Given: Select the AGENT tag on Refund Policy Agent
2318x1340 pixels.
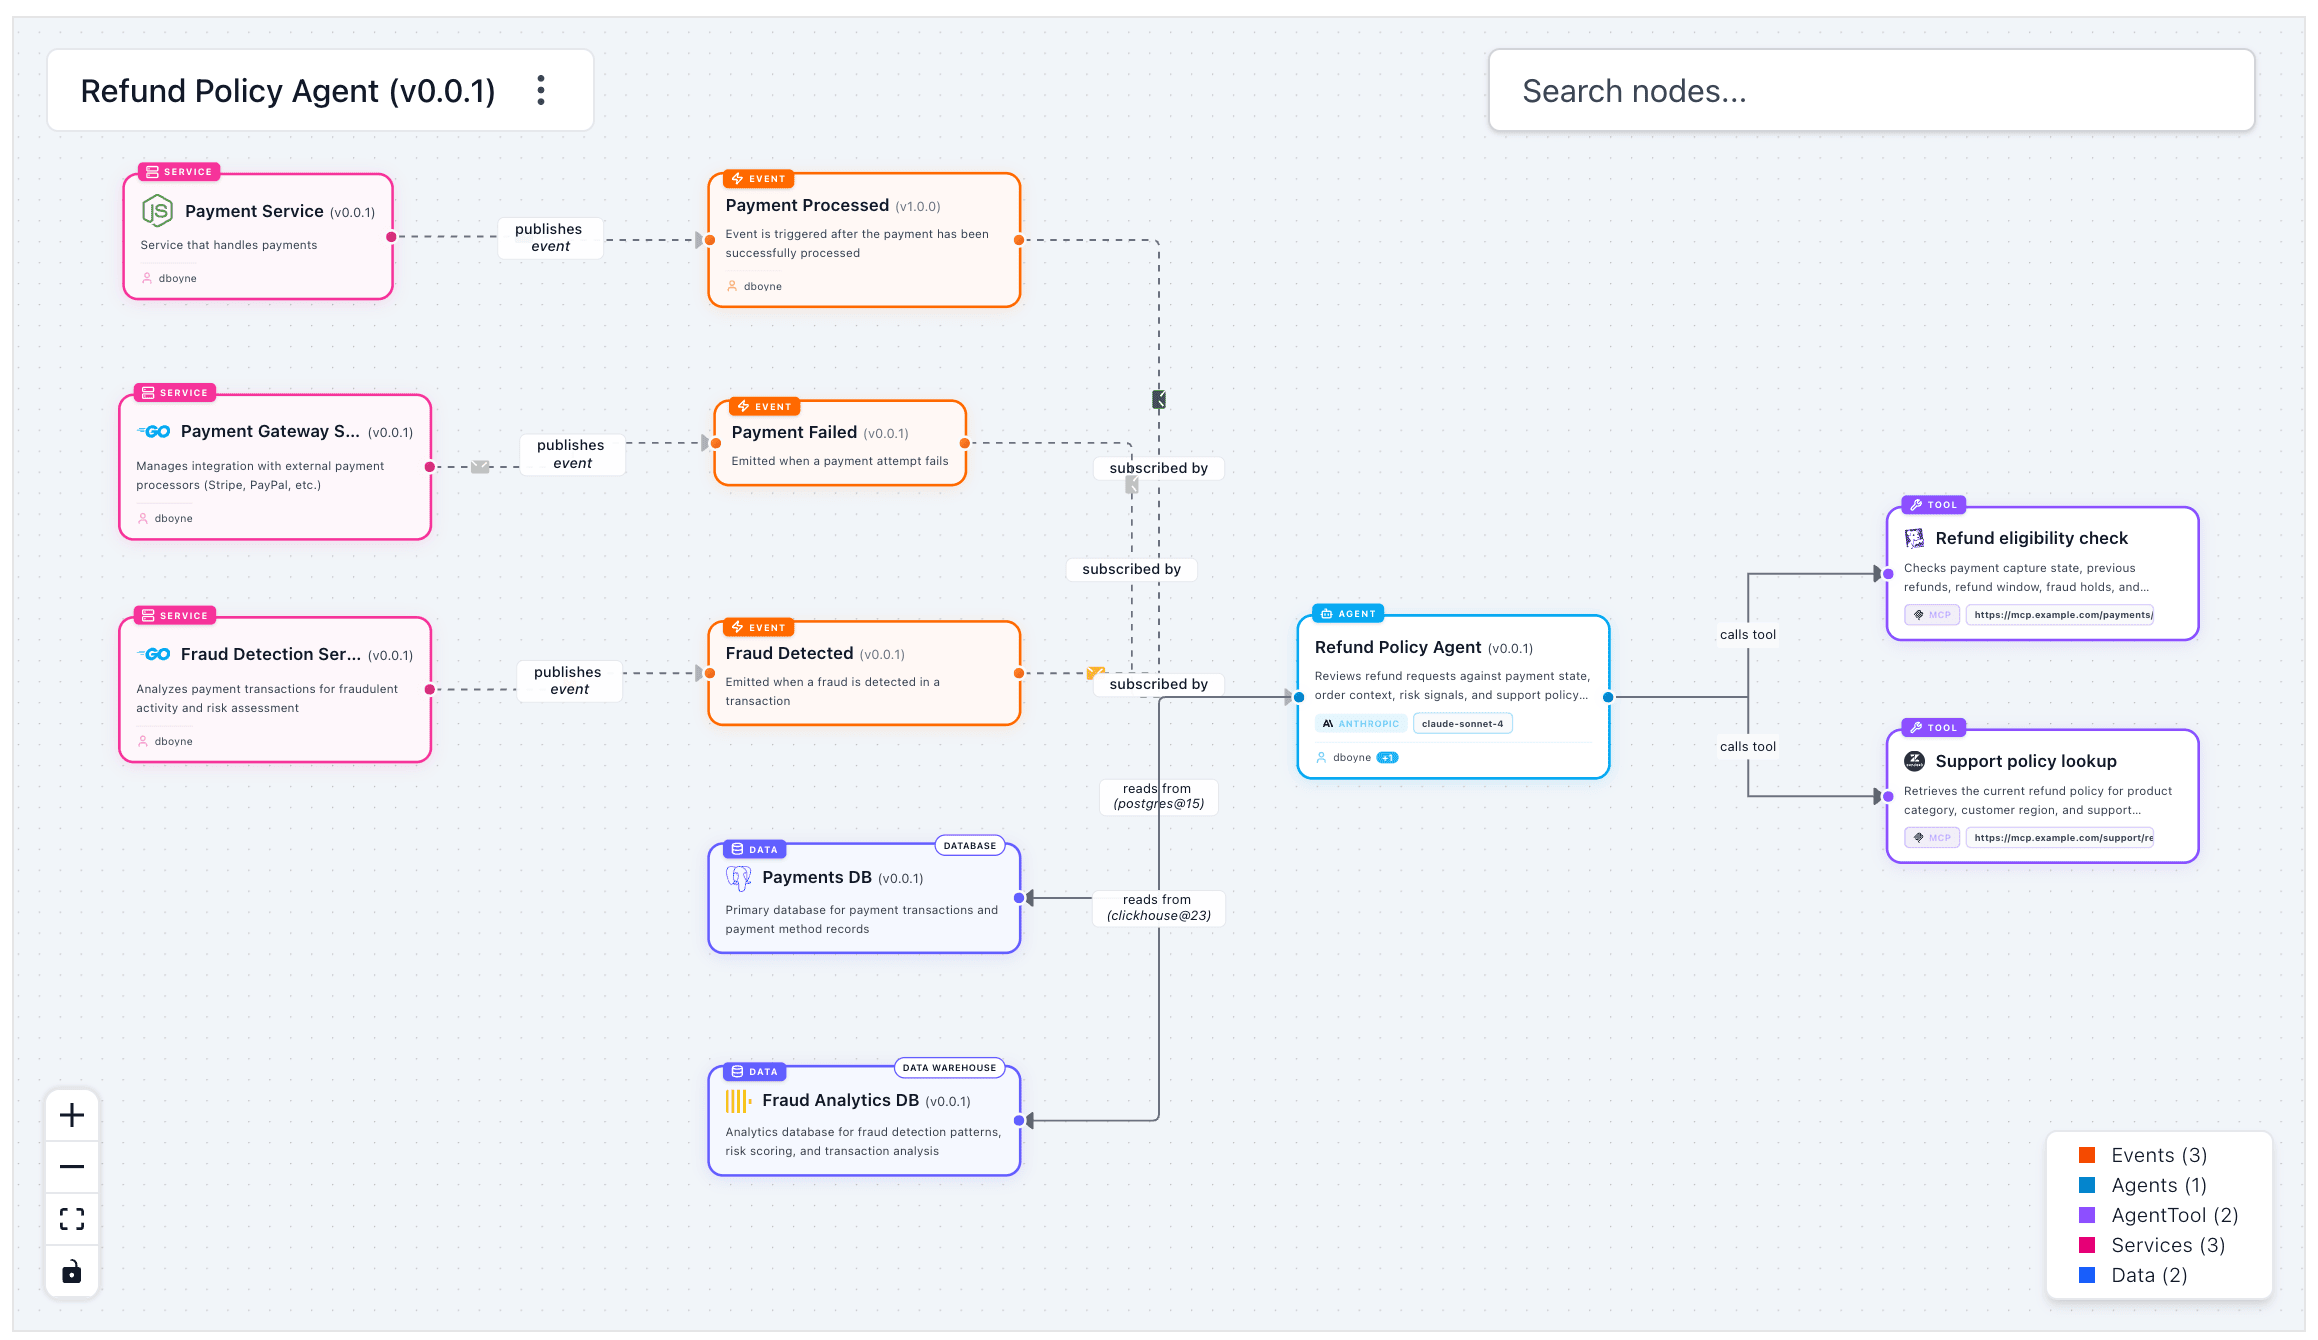Looking at the screenshot, I should click(1348, 613).
